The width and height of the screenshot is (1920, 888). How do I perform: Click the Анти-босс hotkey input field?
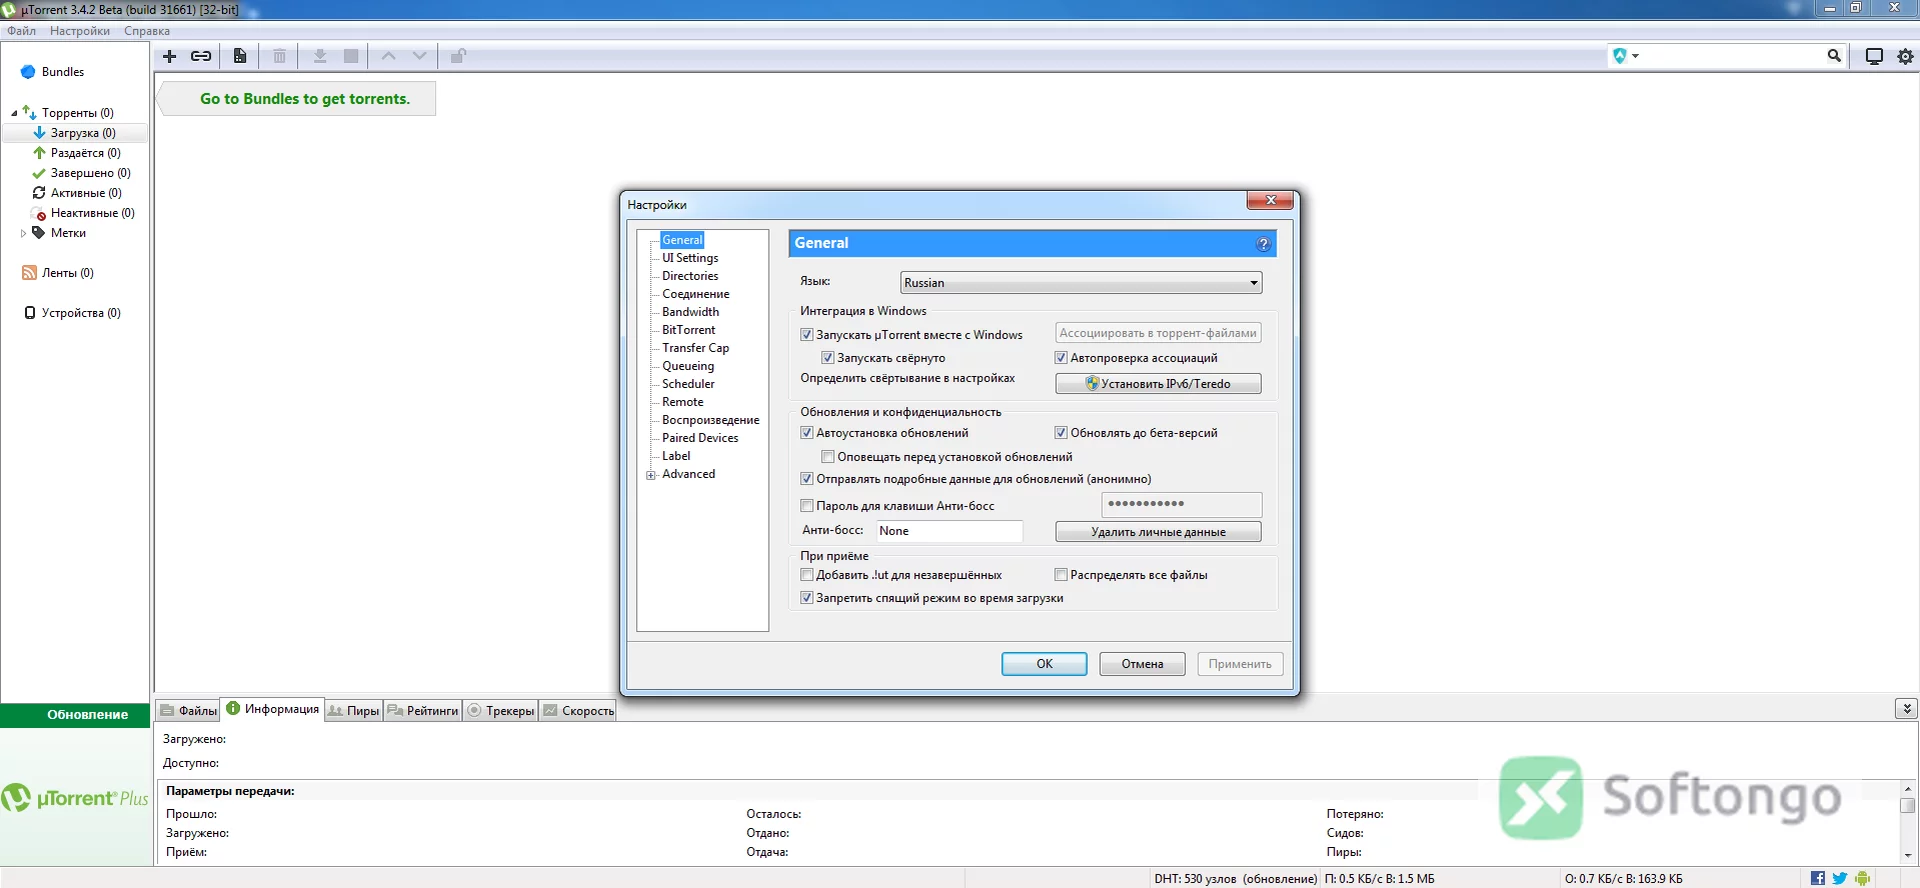click(x=949, y=531)
